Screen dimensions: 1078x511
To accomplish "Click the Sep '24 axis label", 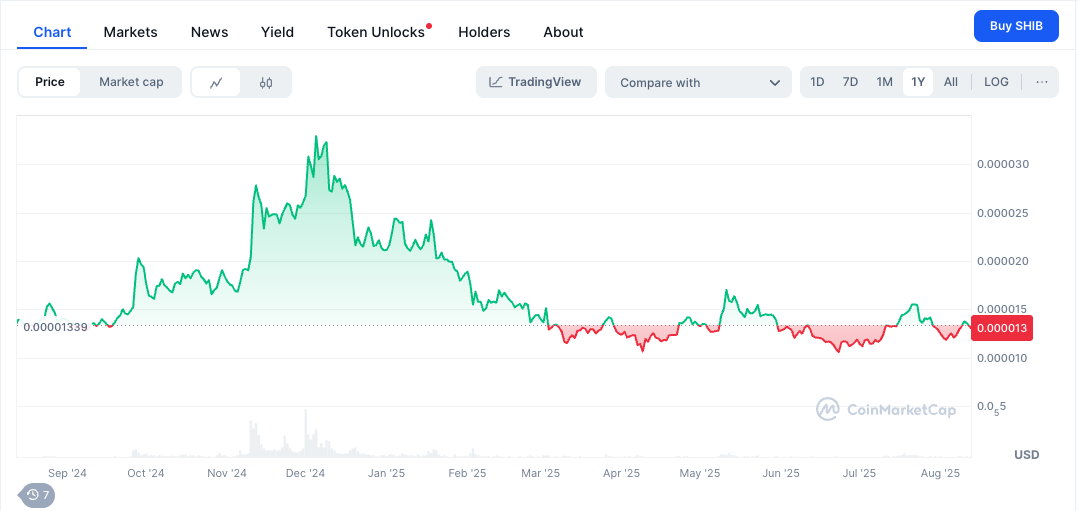I will pyautogui.click(x=68, y=473).
